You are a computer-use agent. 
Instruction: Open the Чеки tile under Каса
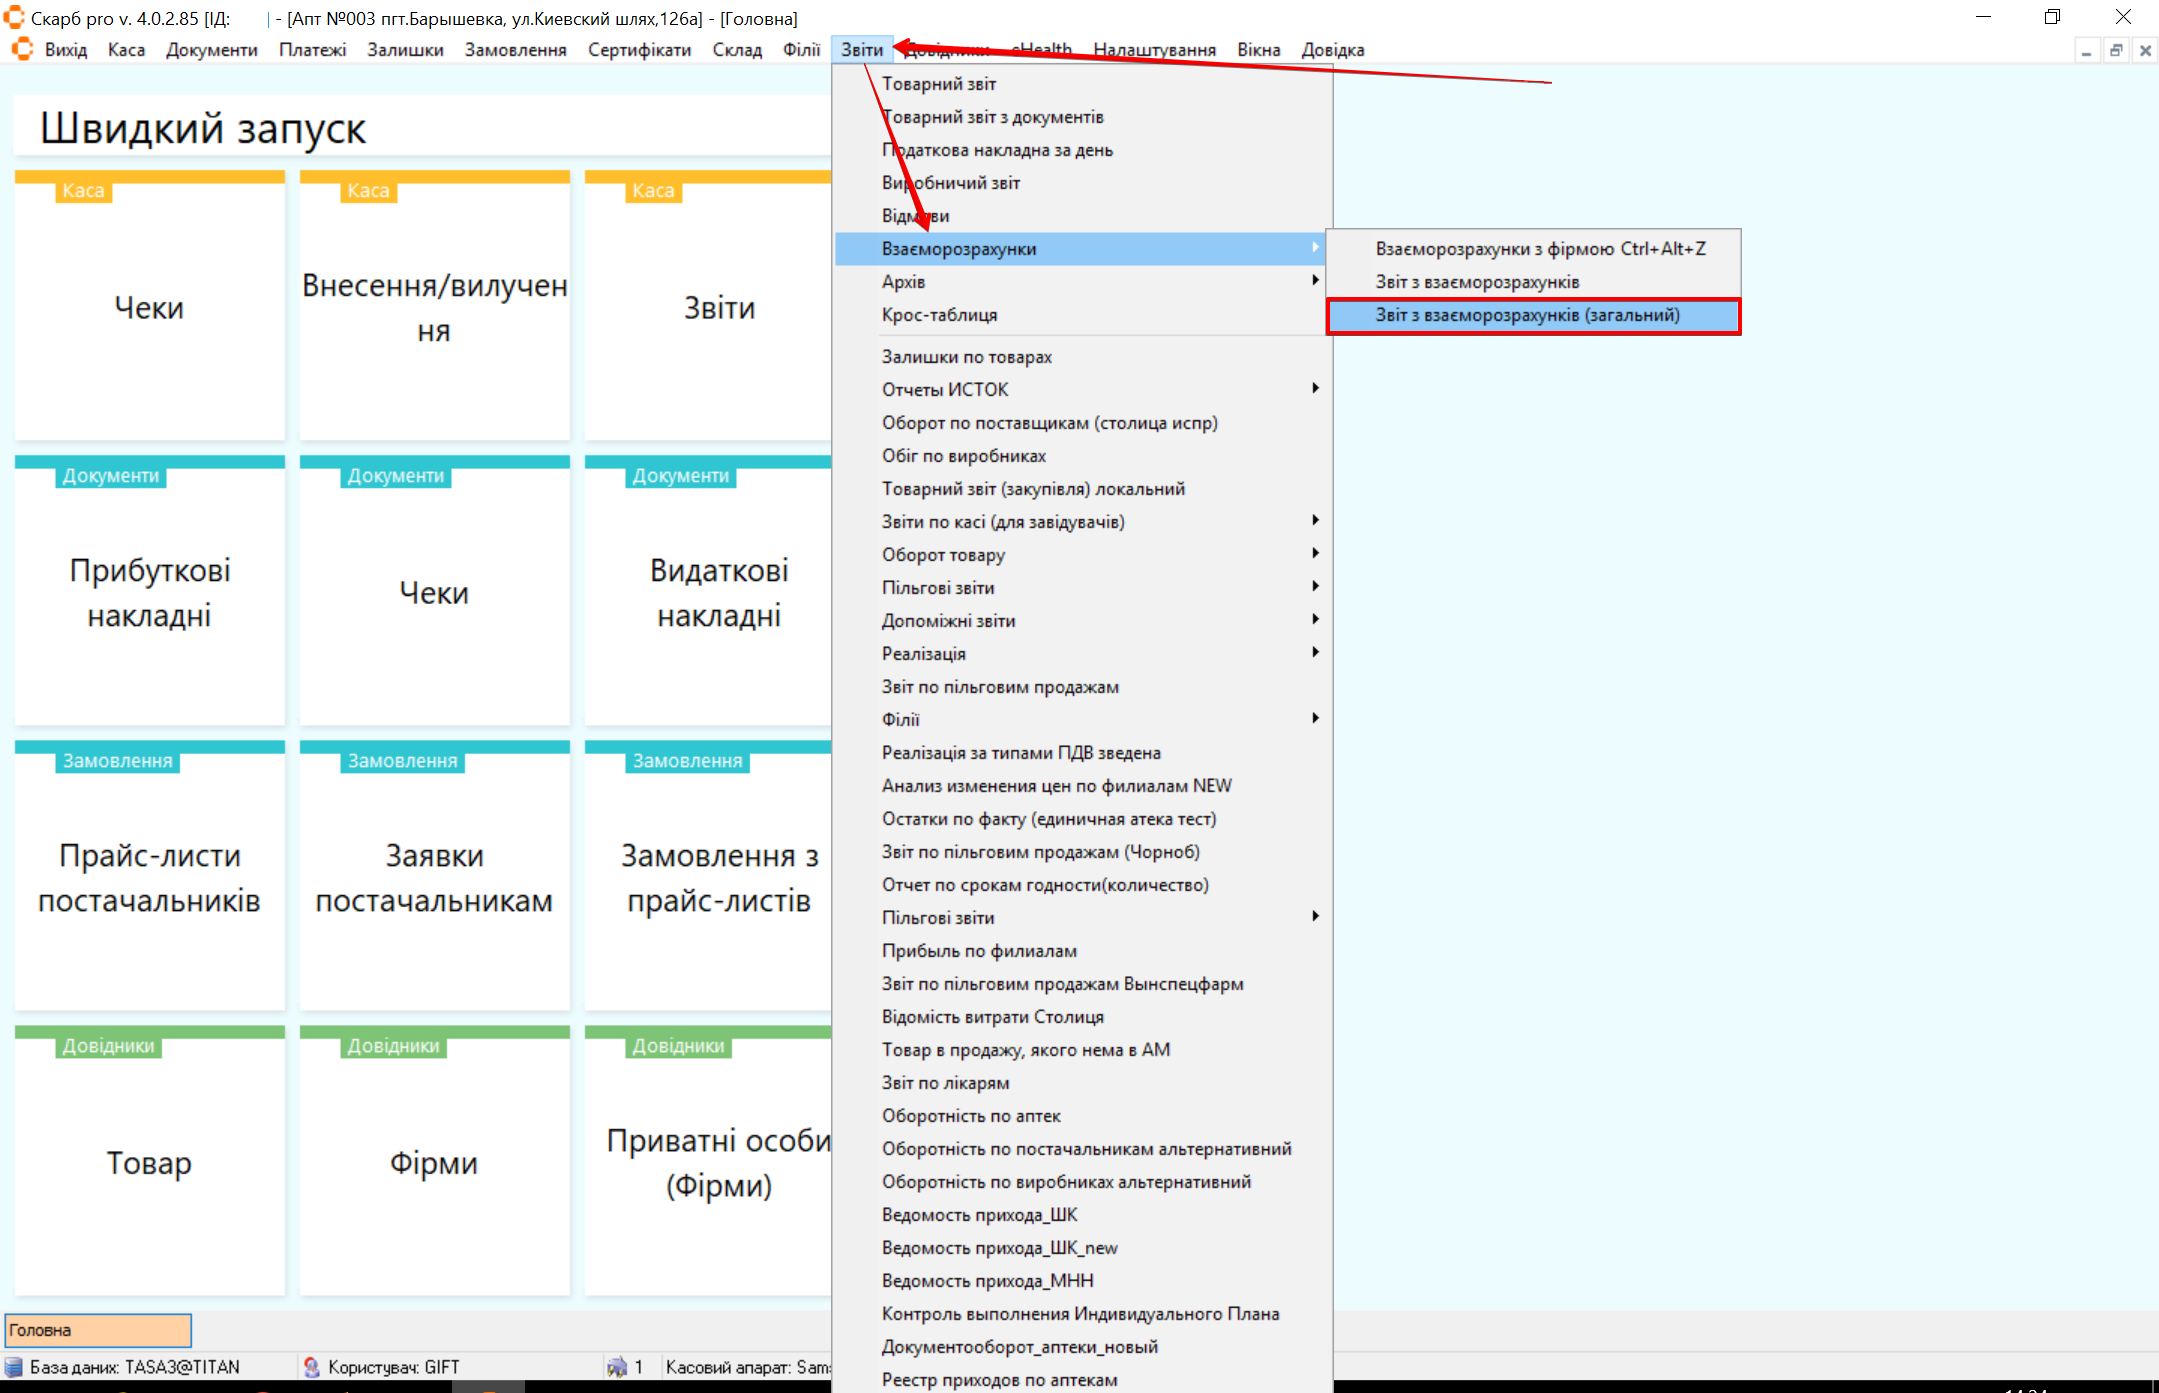[x=149, y=308]
